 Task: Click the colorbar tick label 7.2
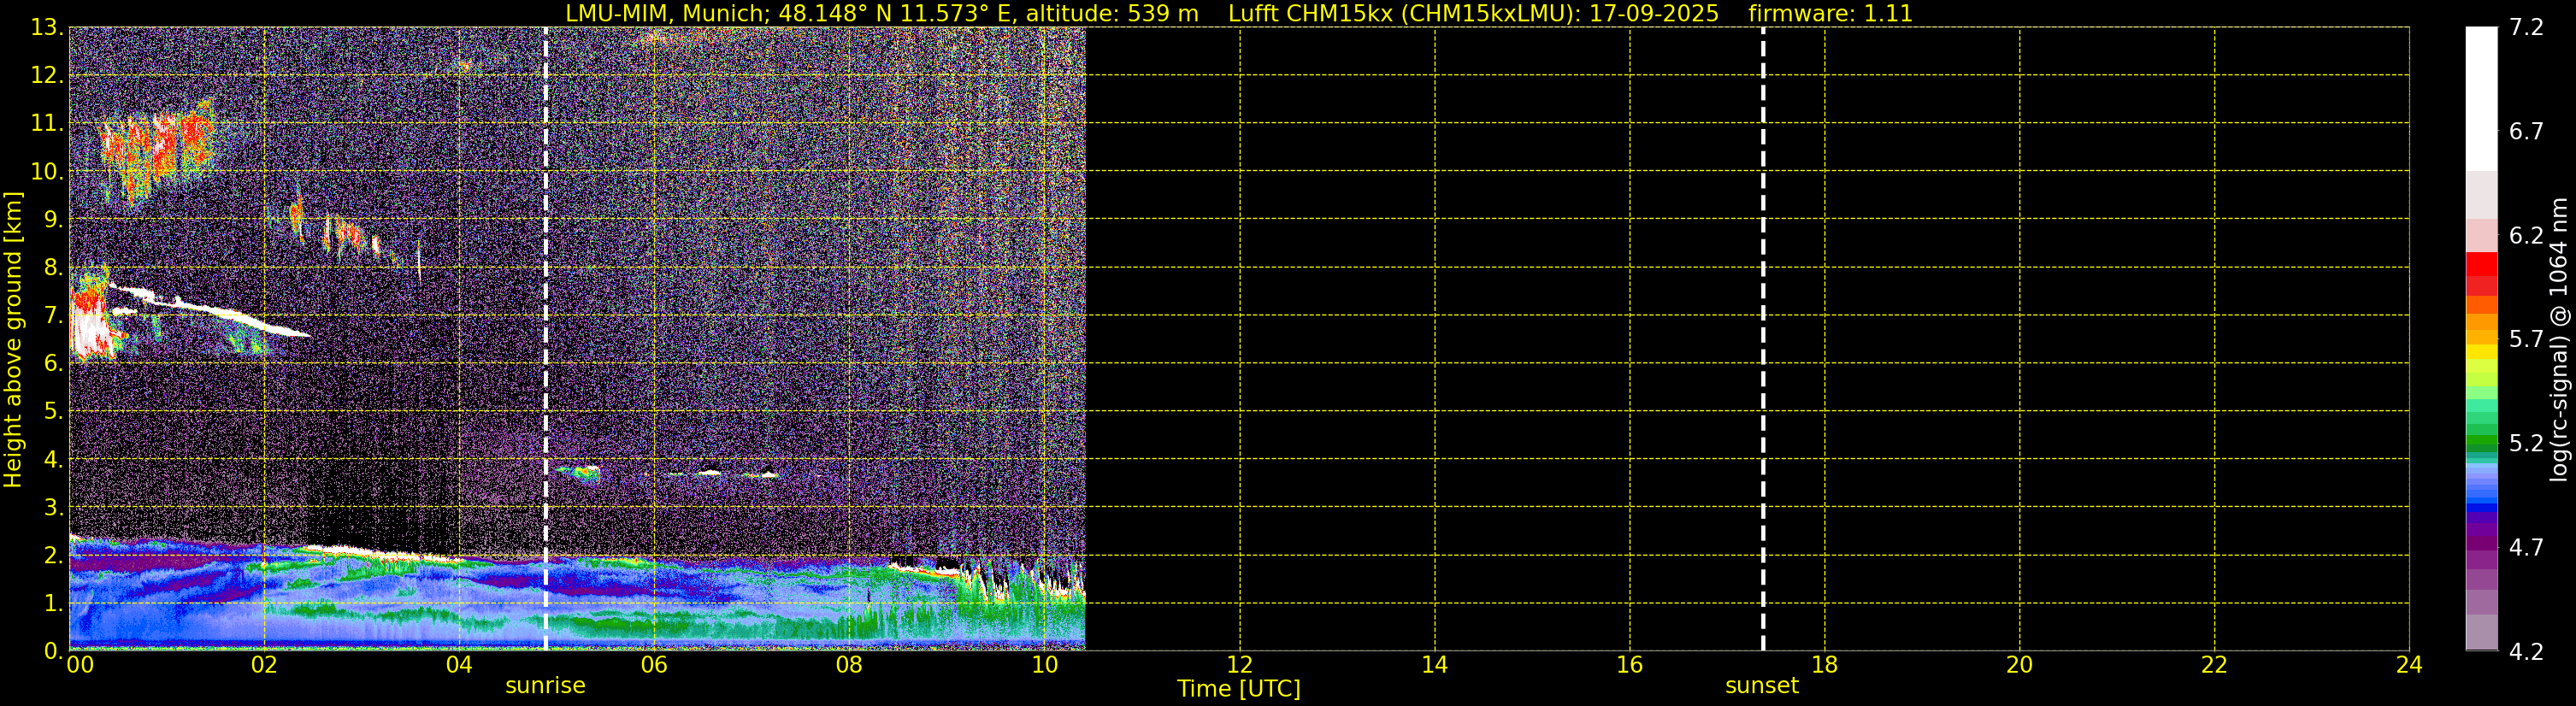[x=2526, y=27]
